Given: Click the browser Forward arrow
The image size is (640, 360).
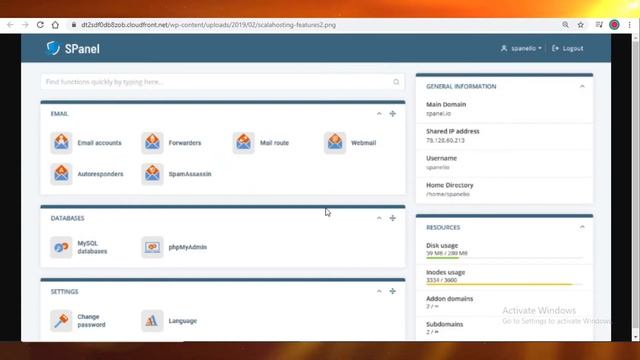Looking at the screenshot, I should click(x=25, y=25).
